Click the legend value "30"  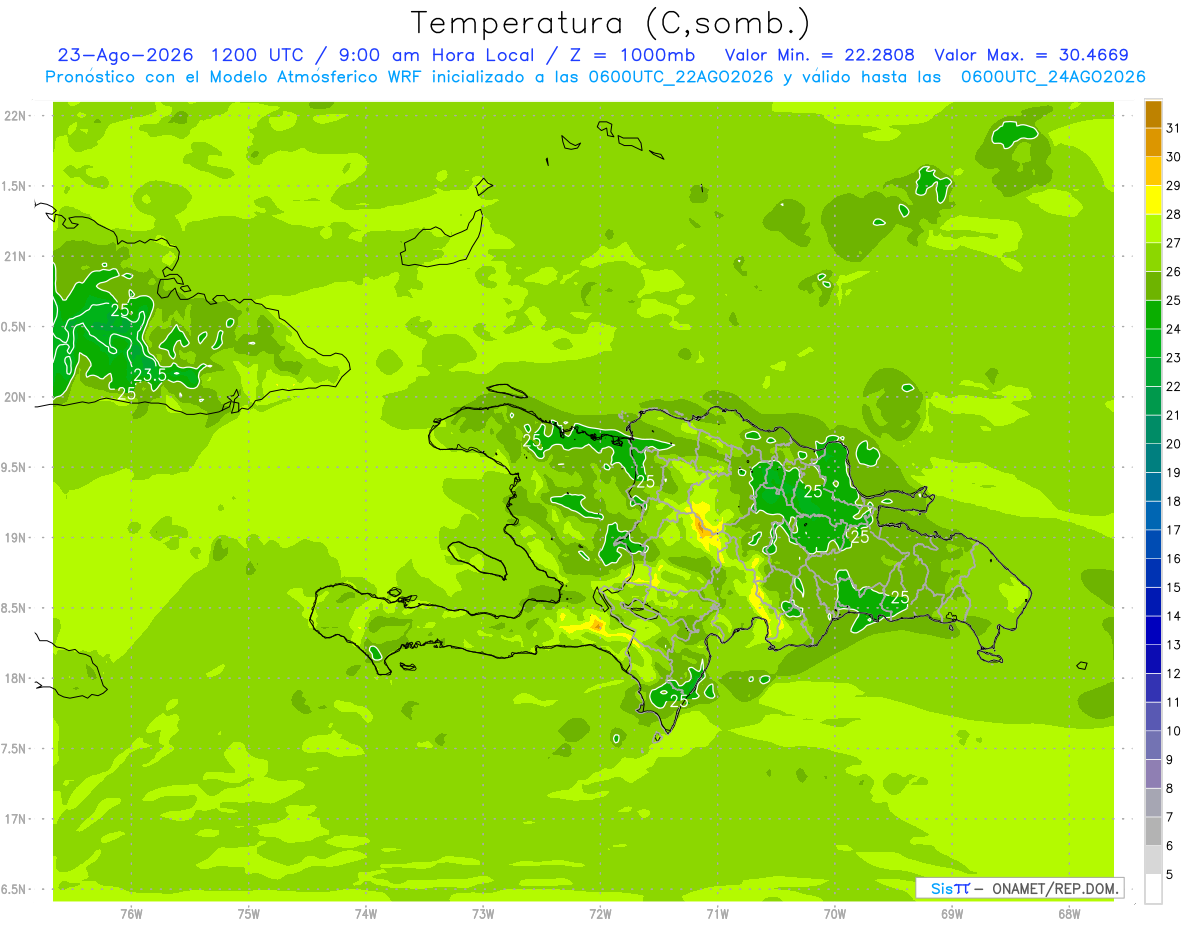click(x=1174, y=157)
